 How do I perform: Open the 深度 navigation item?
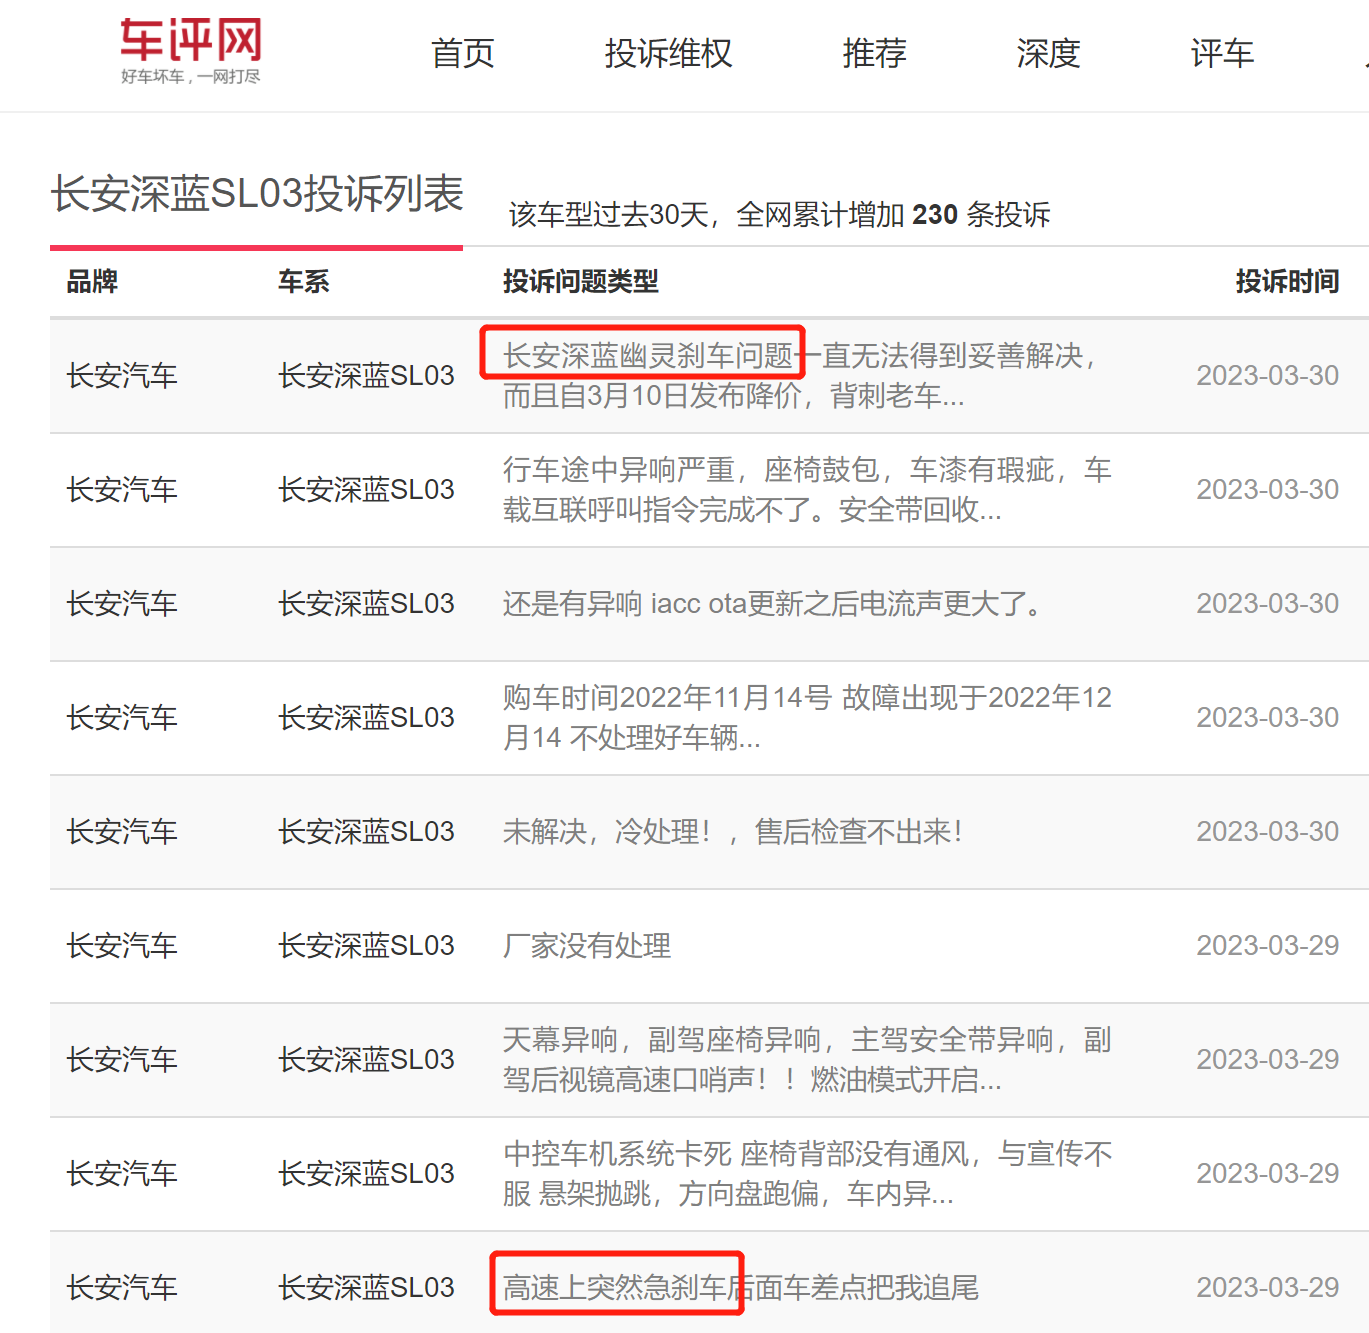[1049, 53]
